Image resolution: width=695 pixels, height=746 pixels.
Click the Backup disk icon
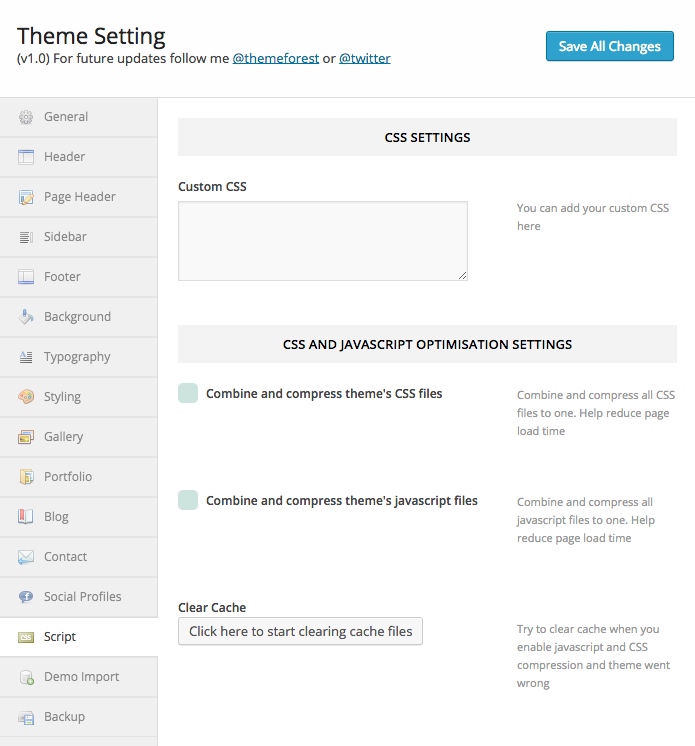[x=26, y=717]
